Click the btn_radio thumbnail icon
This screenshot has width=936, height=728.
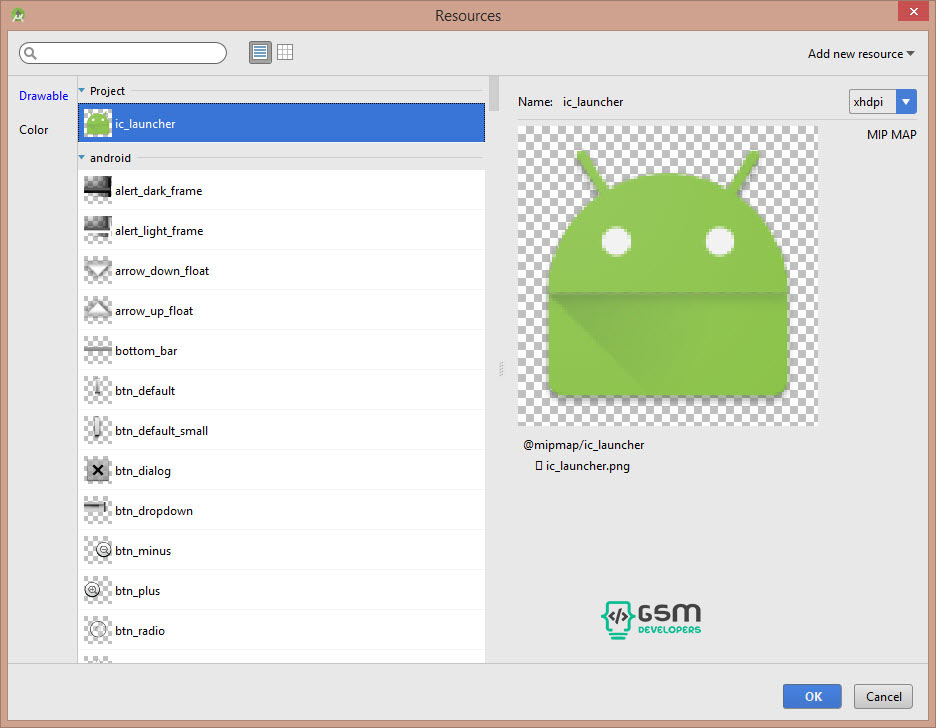[98, 630]
